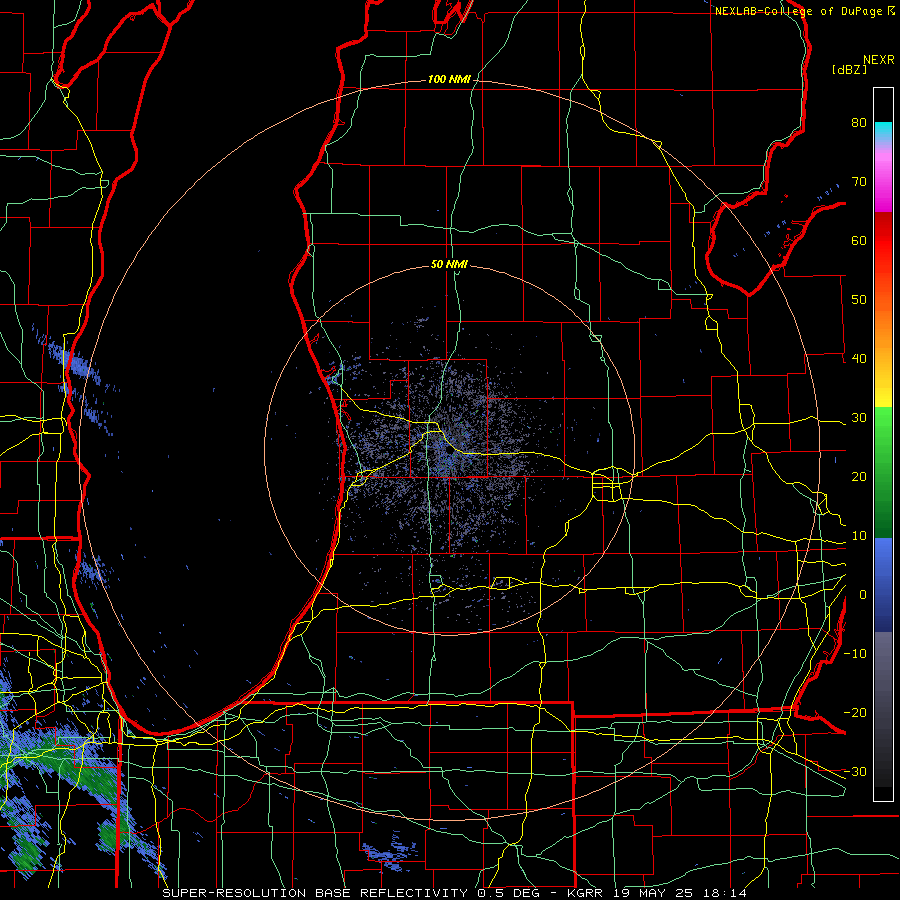Click the 50 NMI range ring label
900x900 pixels.
[x=449, y=264]
